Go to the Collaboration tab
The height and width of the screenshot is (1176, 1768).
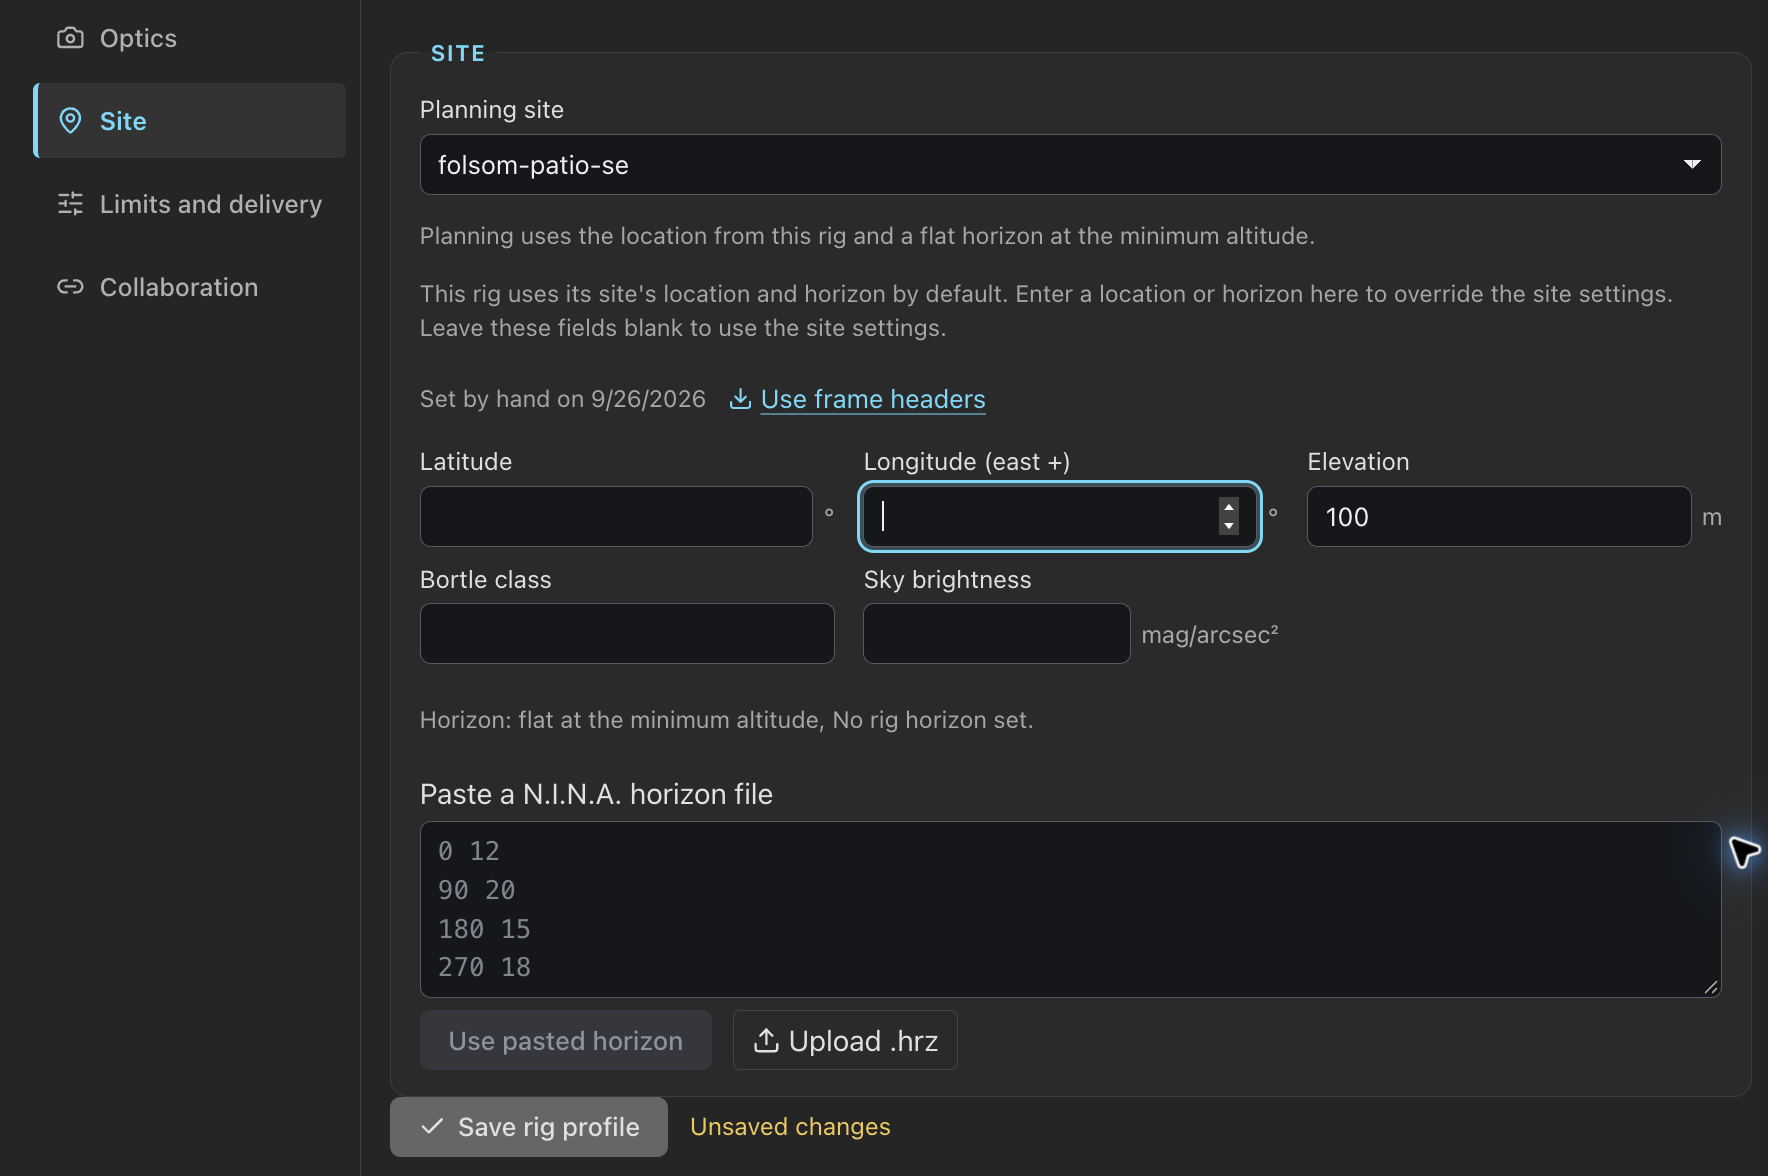click(x=189, y=287)
